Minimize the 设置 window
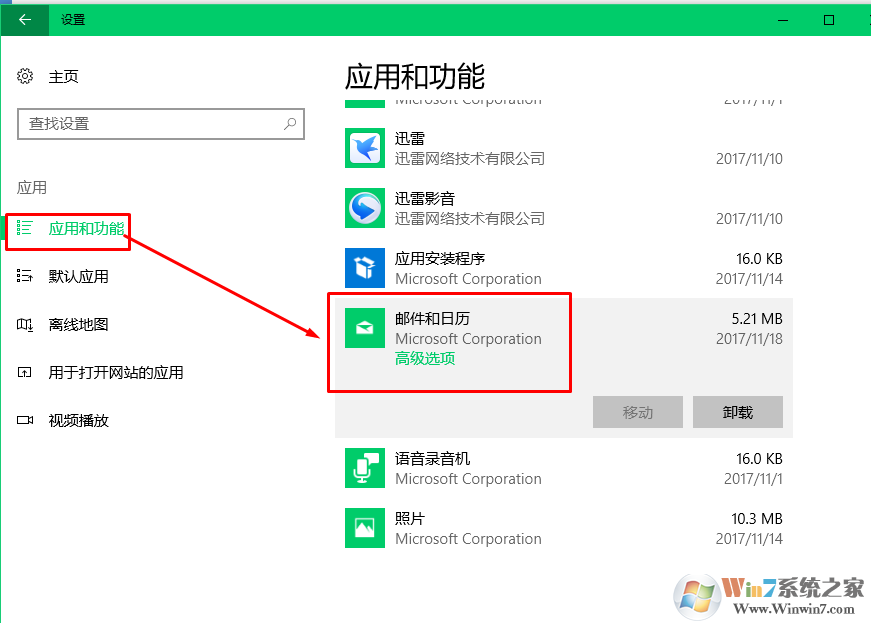The image size is (871, 623). coord(783,20)
